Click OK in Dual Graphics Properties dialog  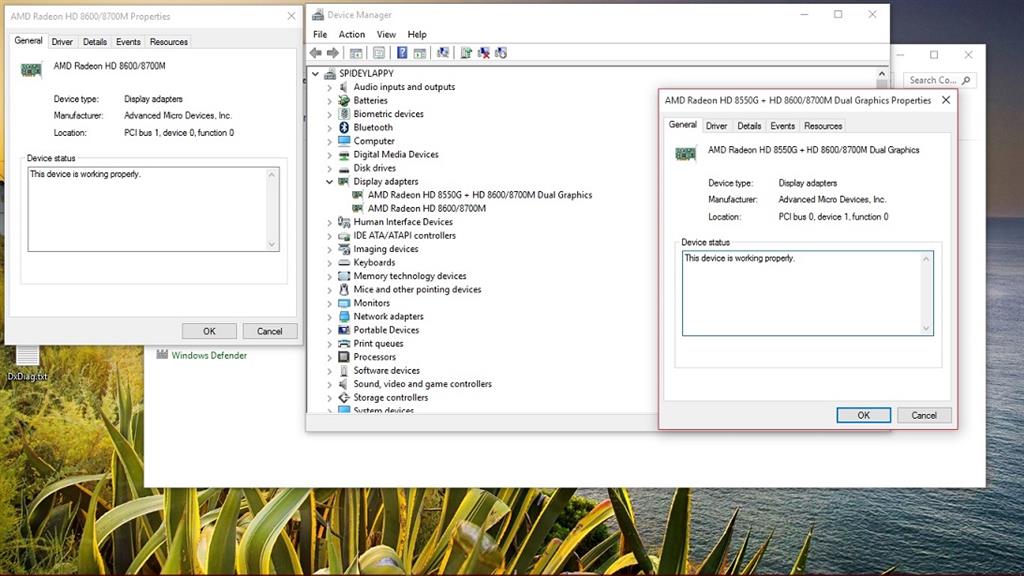coord(863,415)
